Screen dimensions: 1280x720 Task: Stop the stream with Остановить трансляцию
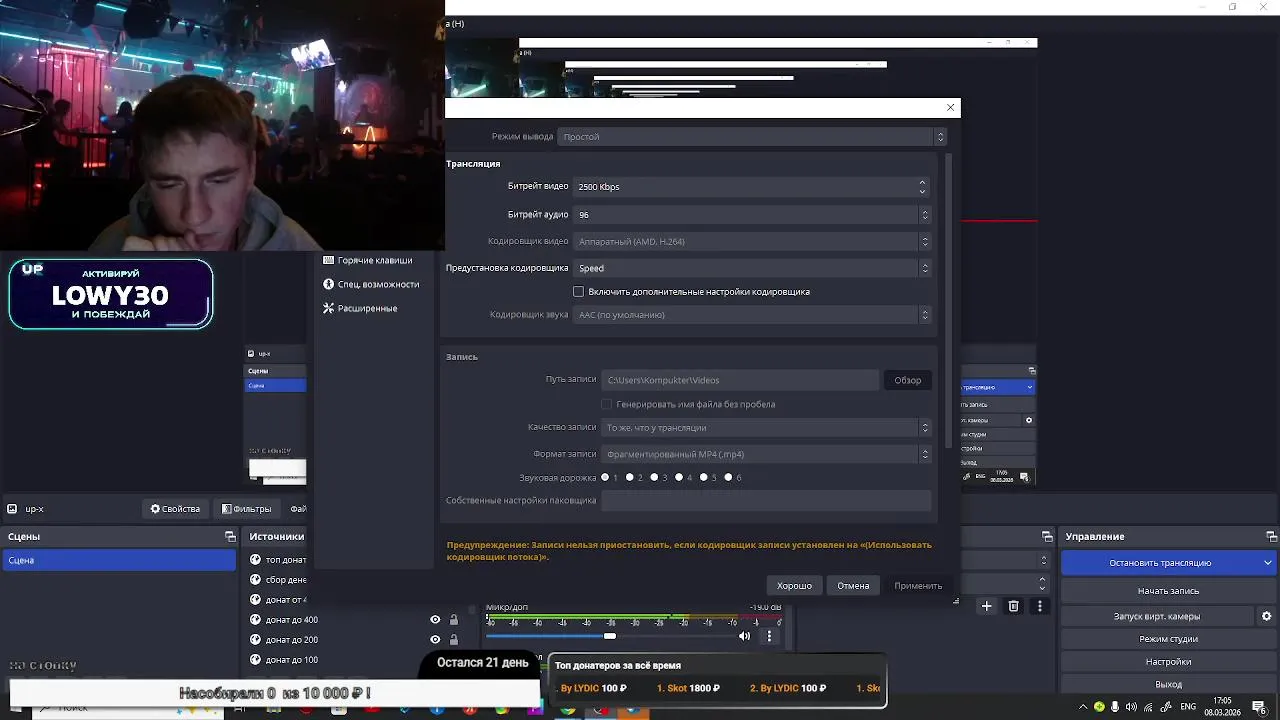pos(1160,563)
